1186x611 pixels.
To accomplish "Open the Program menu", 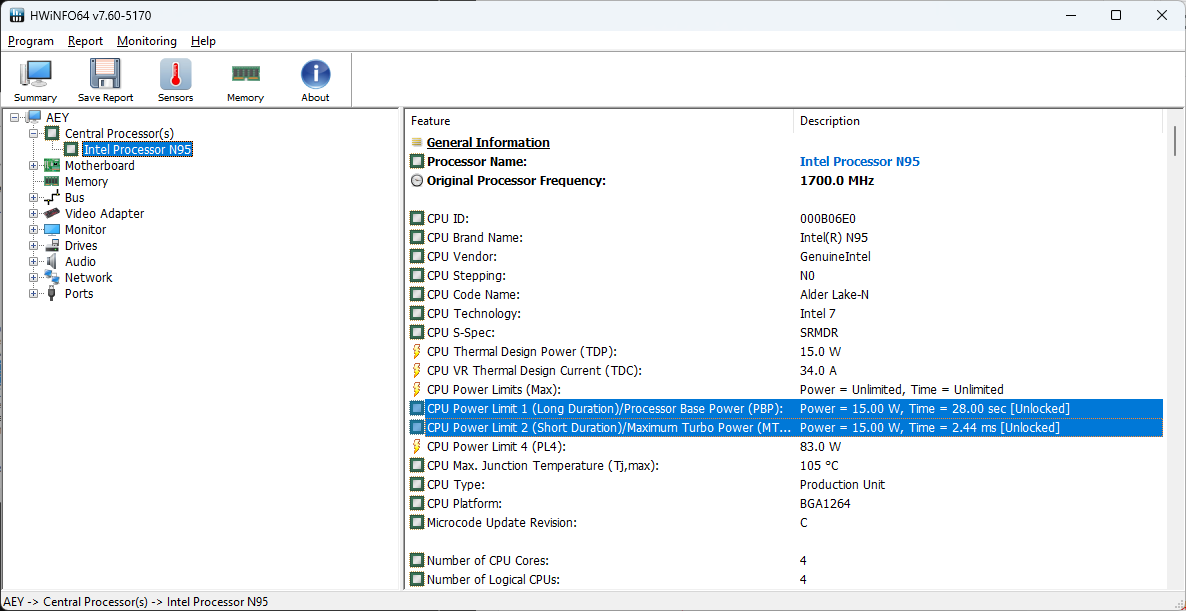I will point(31,41).
